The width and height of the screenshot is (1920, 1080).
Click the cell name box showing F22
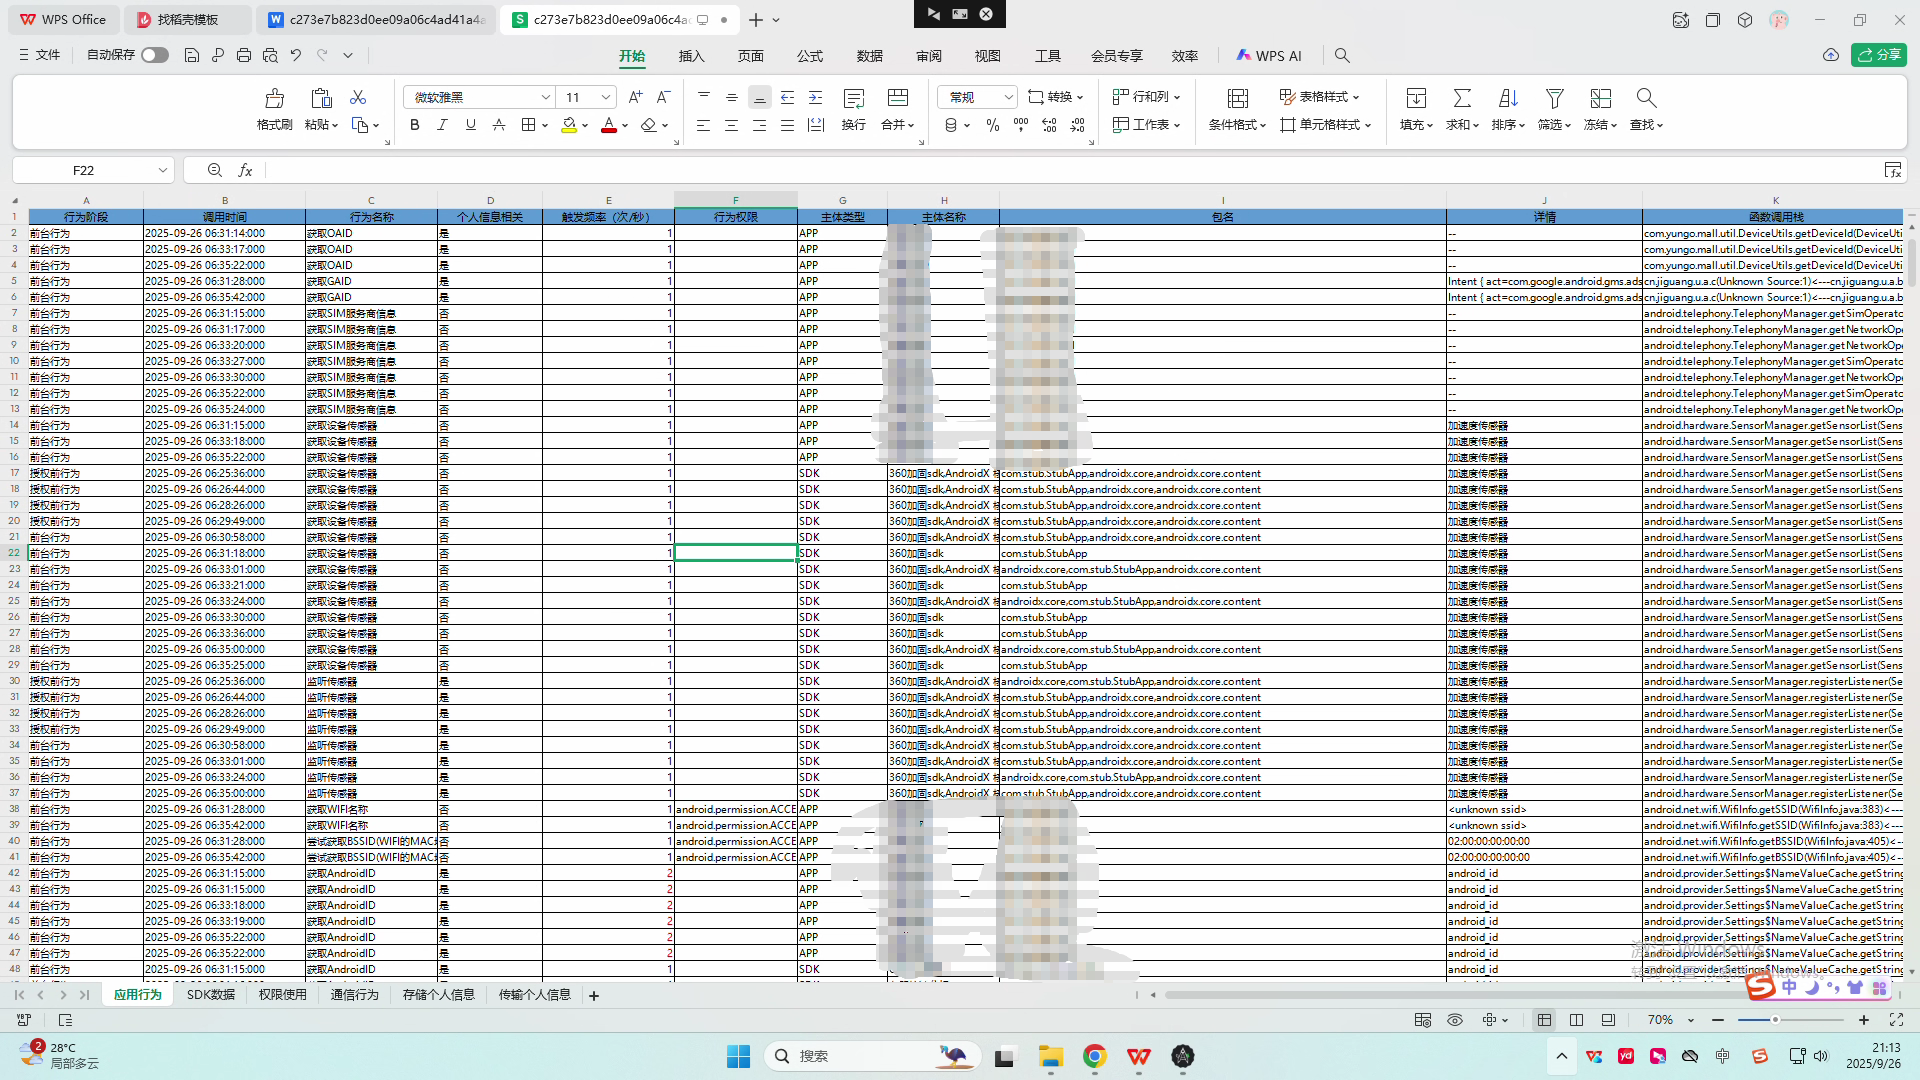(x=84, y=170)
